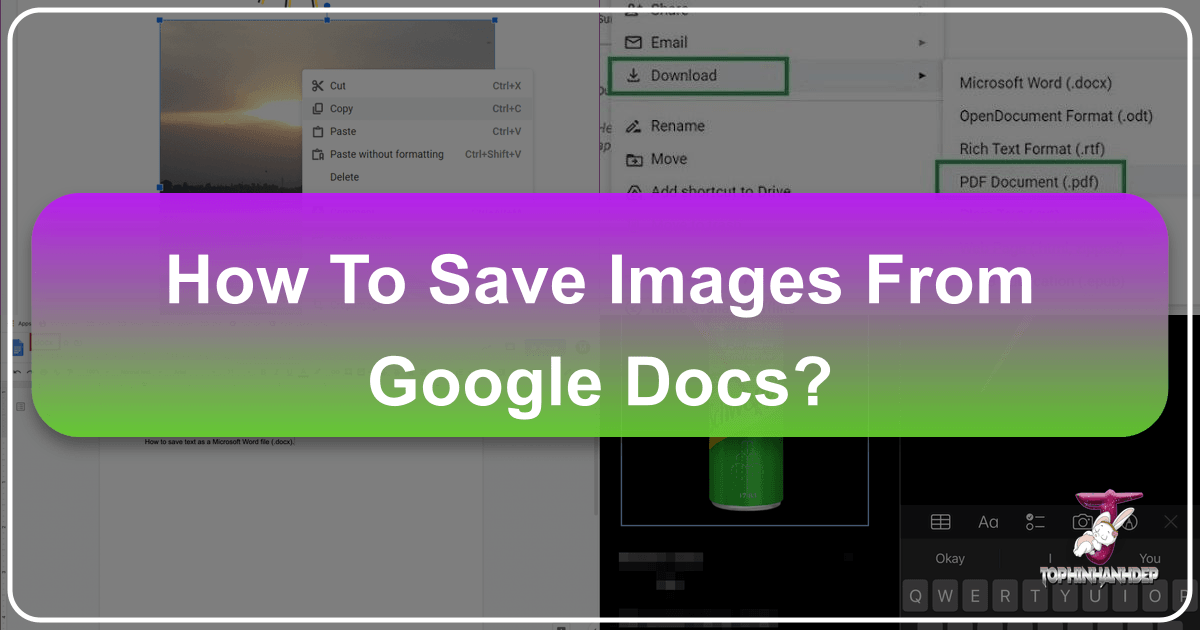Select Copy from the context menu
The height and width of the screenshot is (630, 1200).
coord(340,108)
